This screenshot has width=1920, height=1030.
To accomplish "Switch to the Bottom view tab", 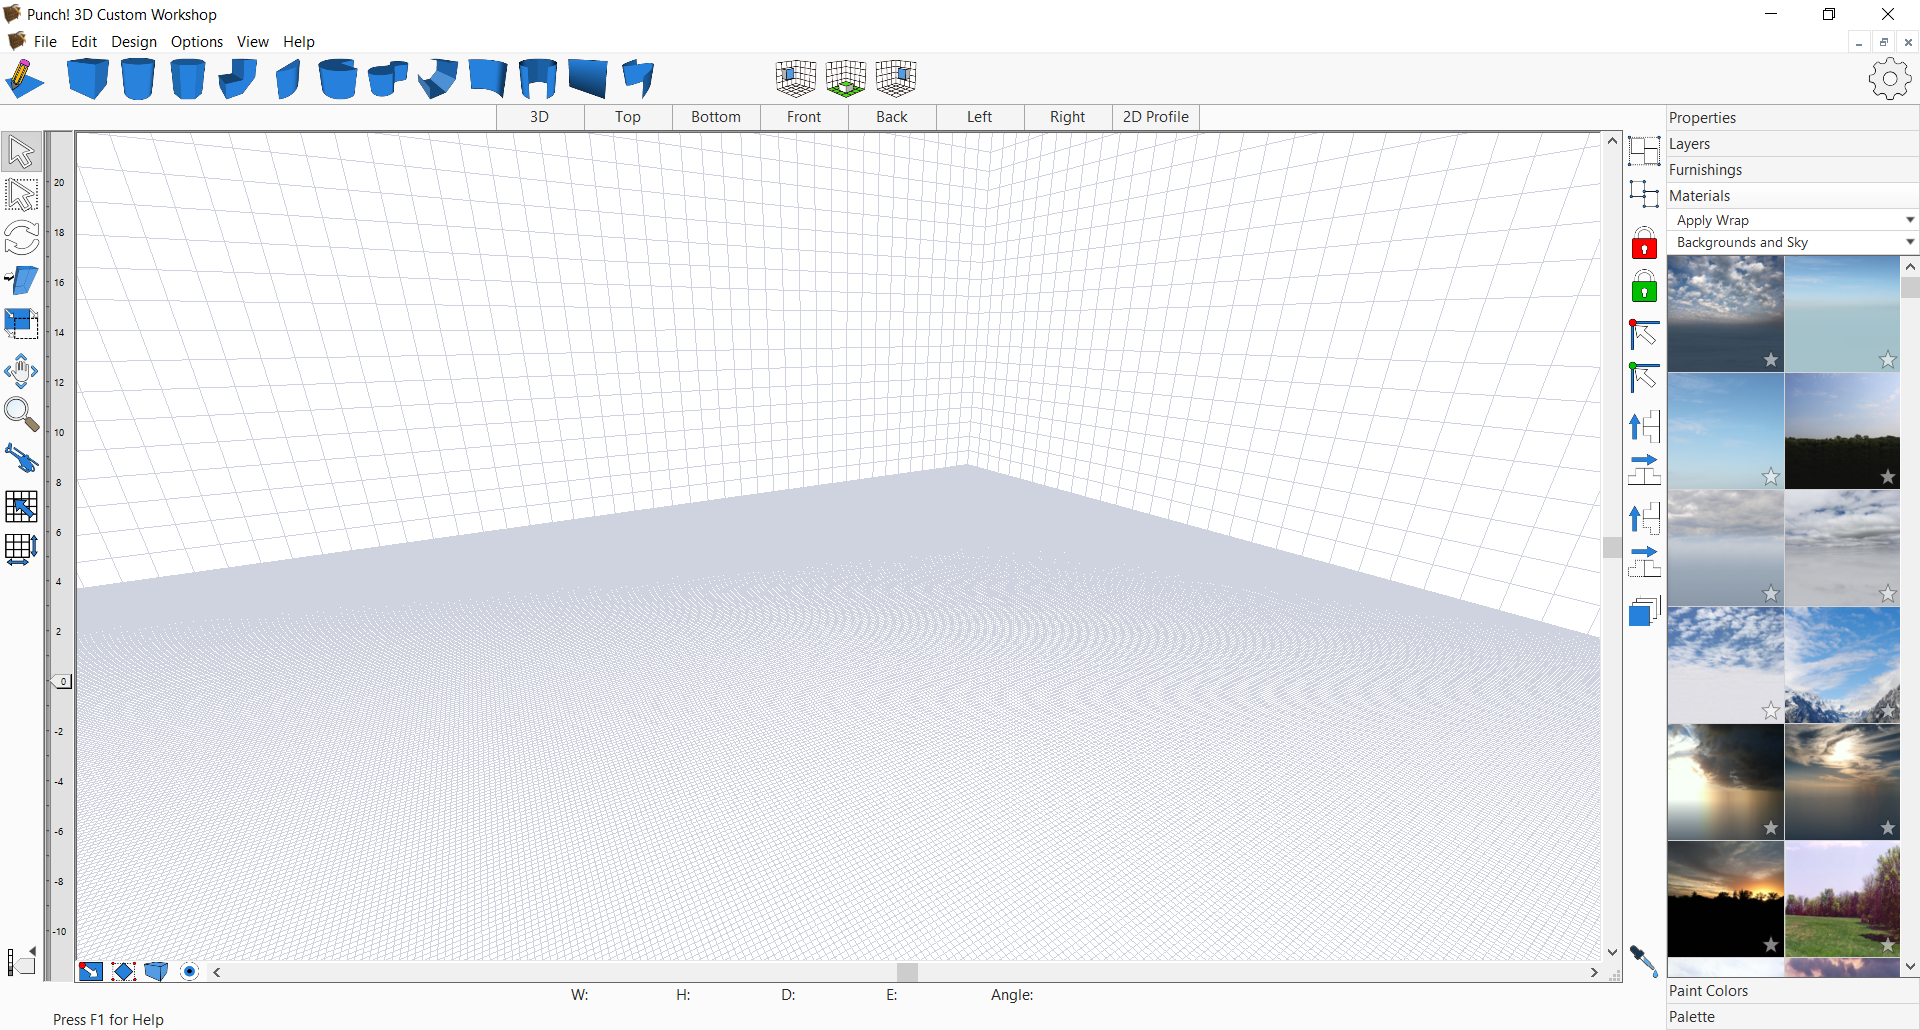I will (716, 117).
